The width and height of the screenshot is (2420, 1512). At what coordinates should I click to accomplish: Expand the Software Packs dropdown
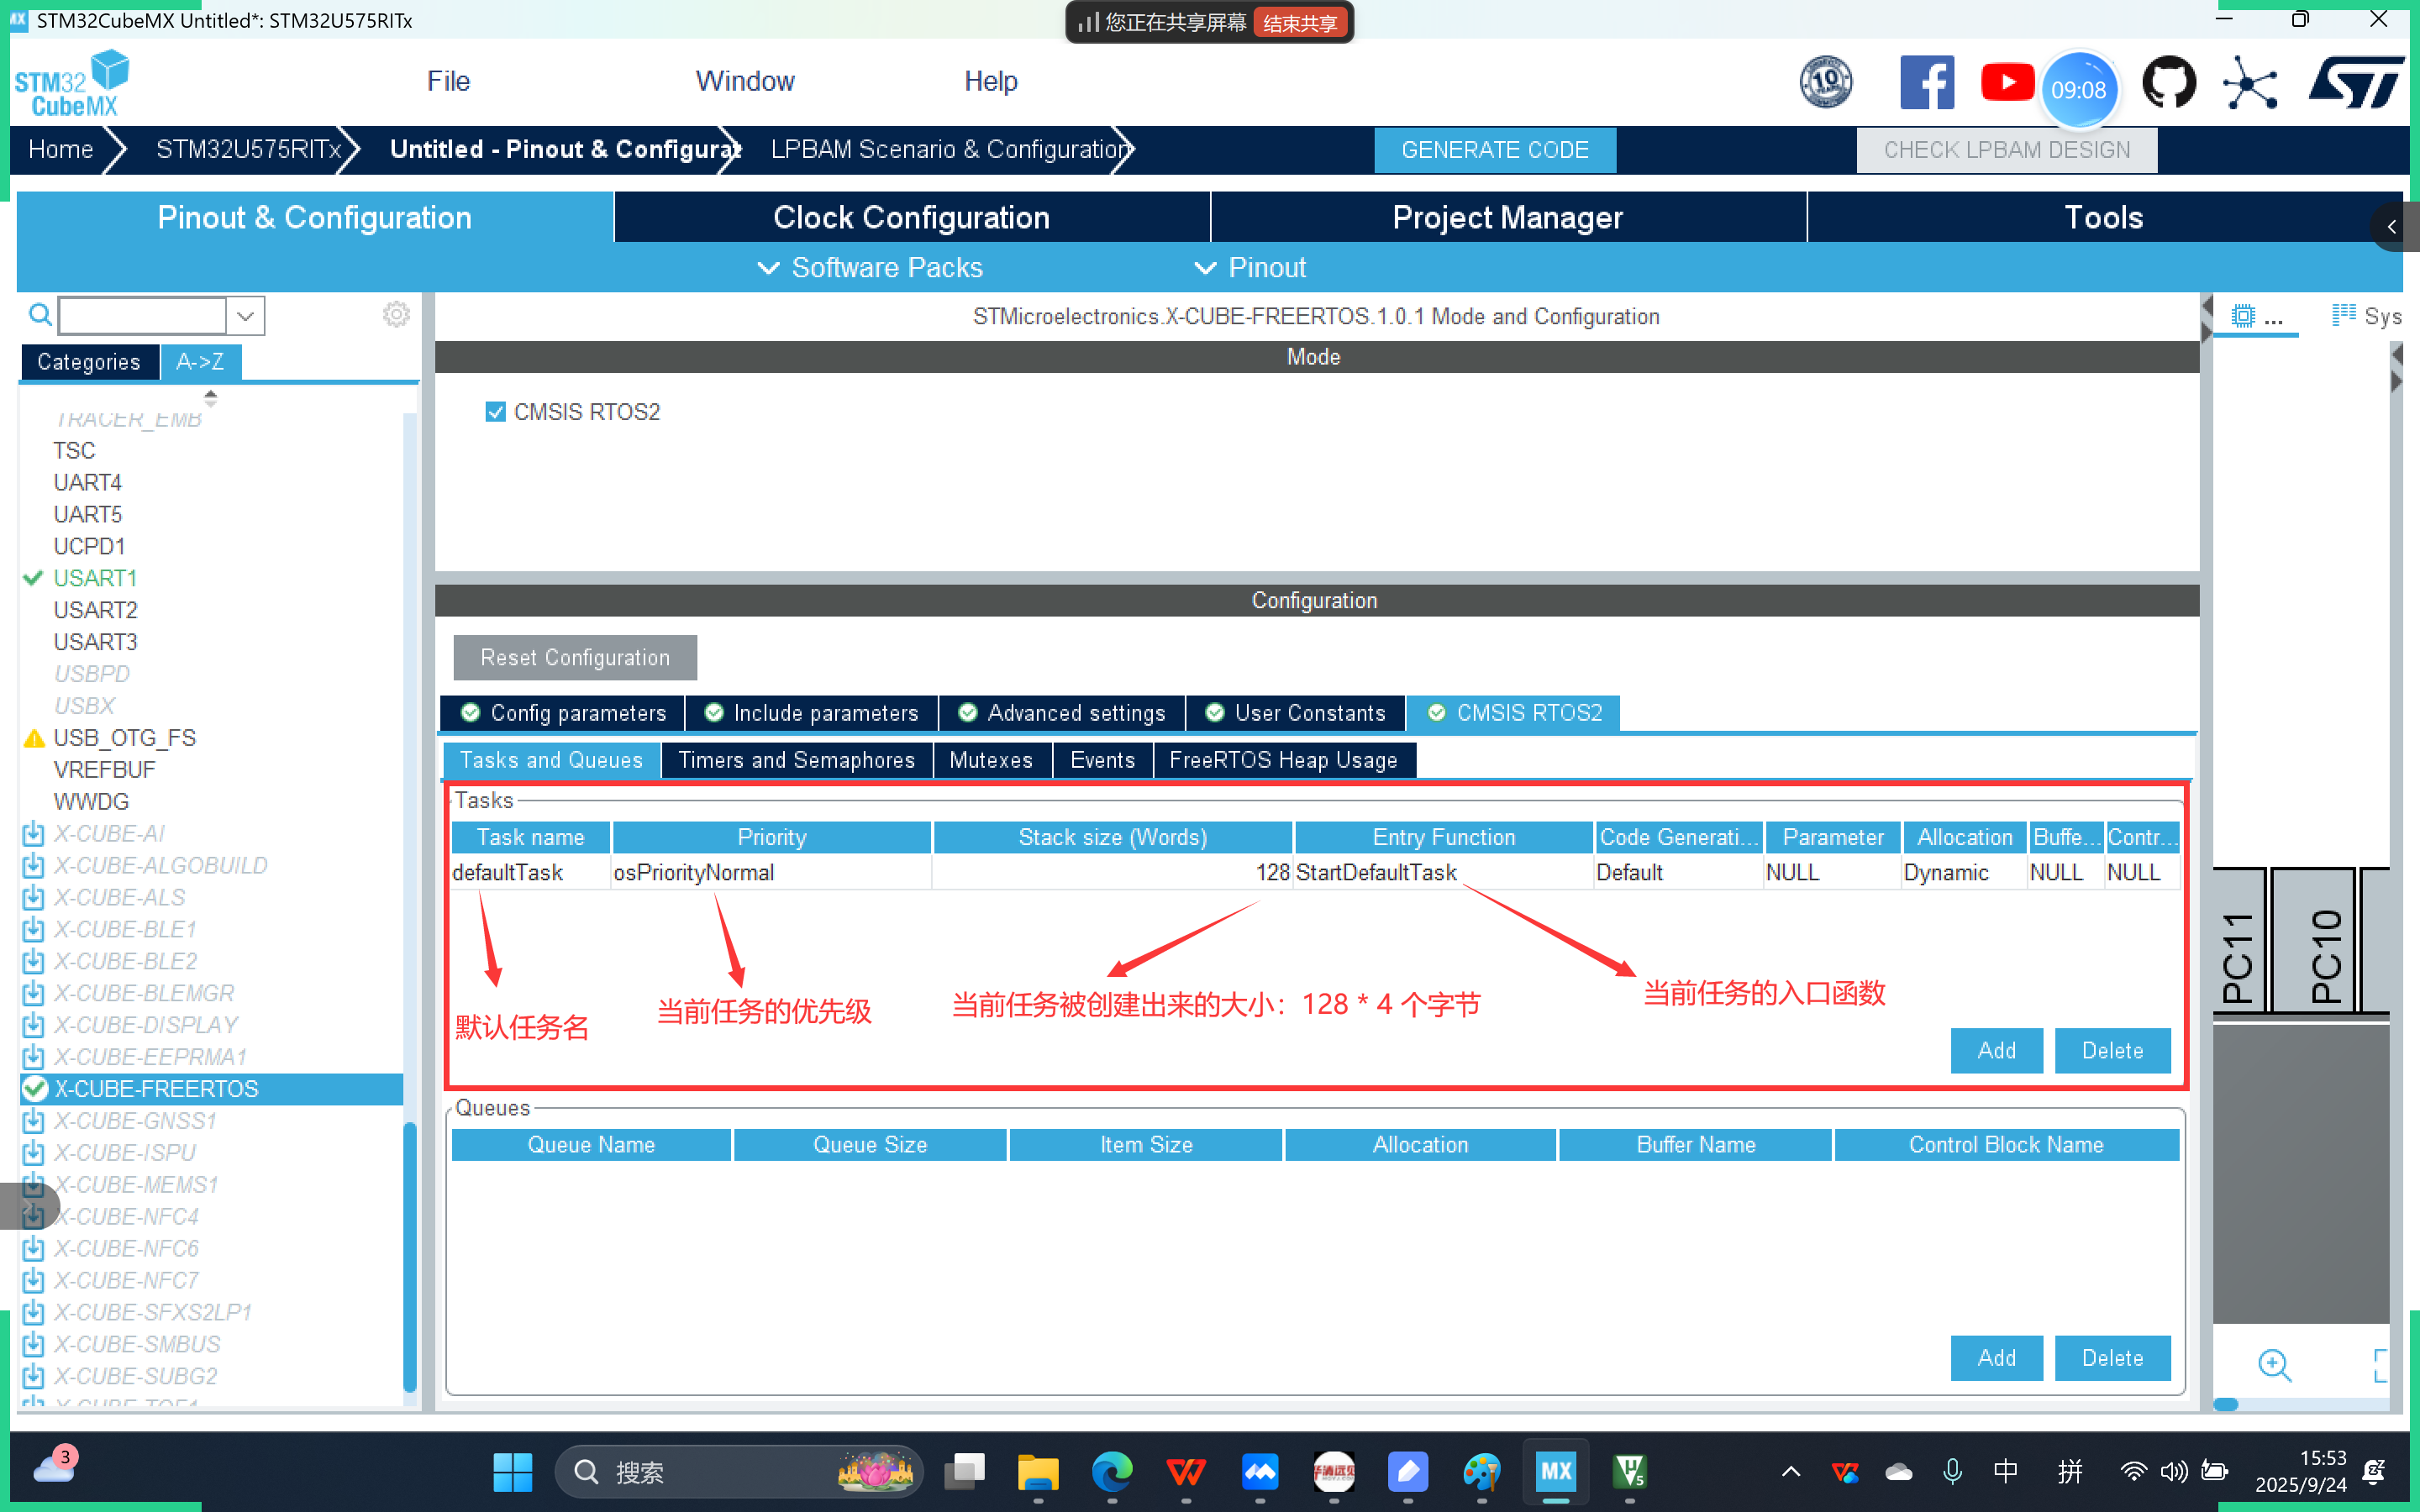point(870,268)
